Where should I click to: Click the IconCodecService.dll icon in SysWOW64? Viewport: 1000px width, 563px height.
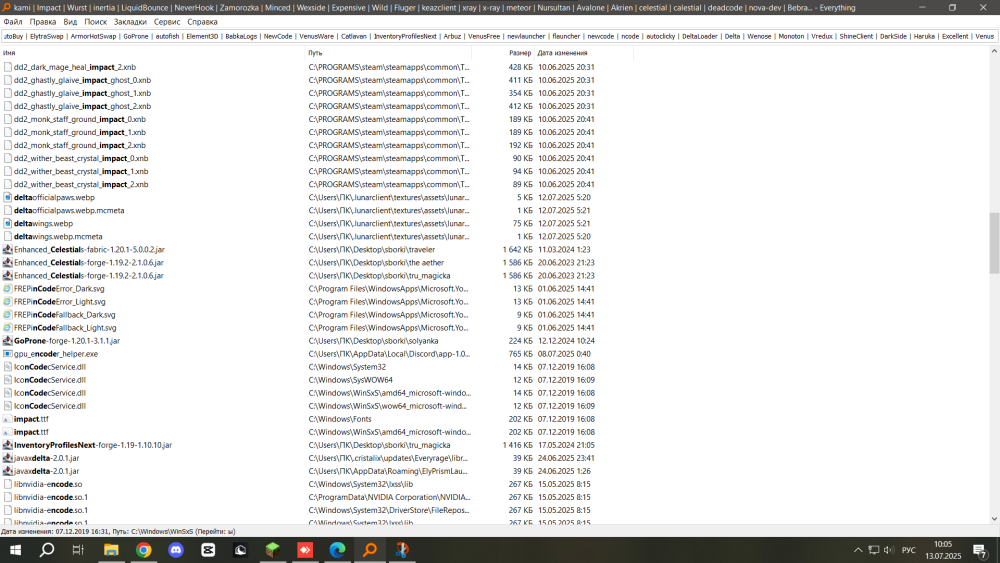(8, 380)
